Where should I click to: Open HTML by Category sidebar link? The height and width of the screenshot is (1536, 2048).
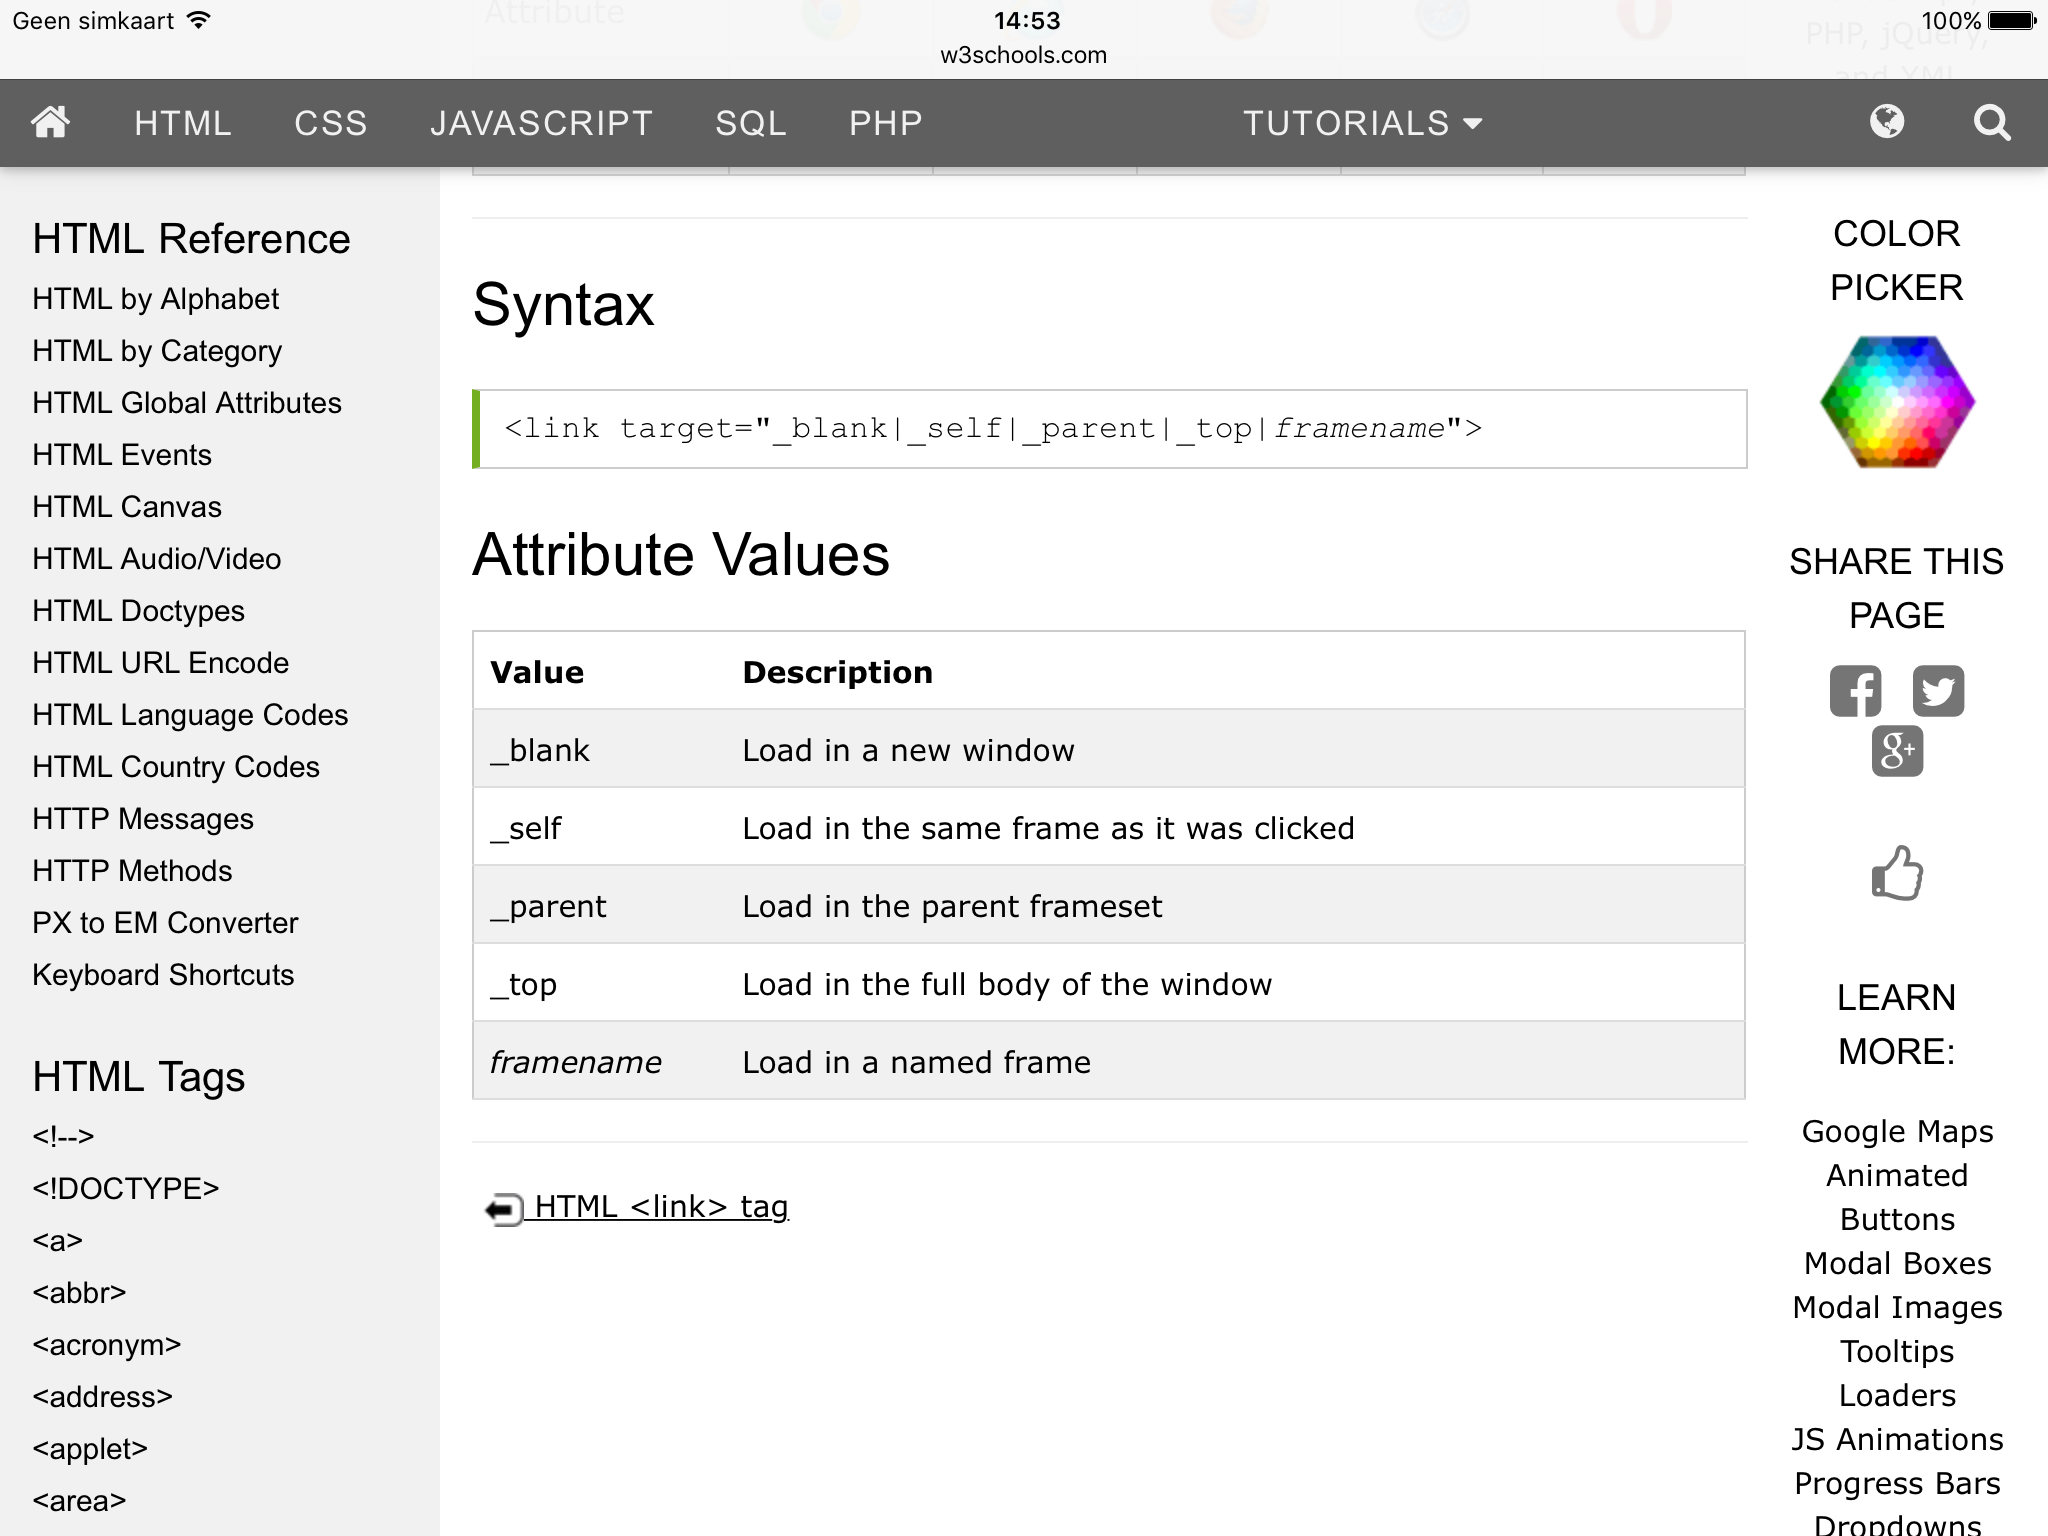coord(157,351)
